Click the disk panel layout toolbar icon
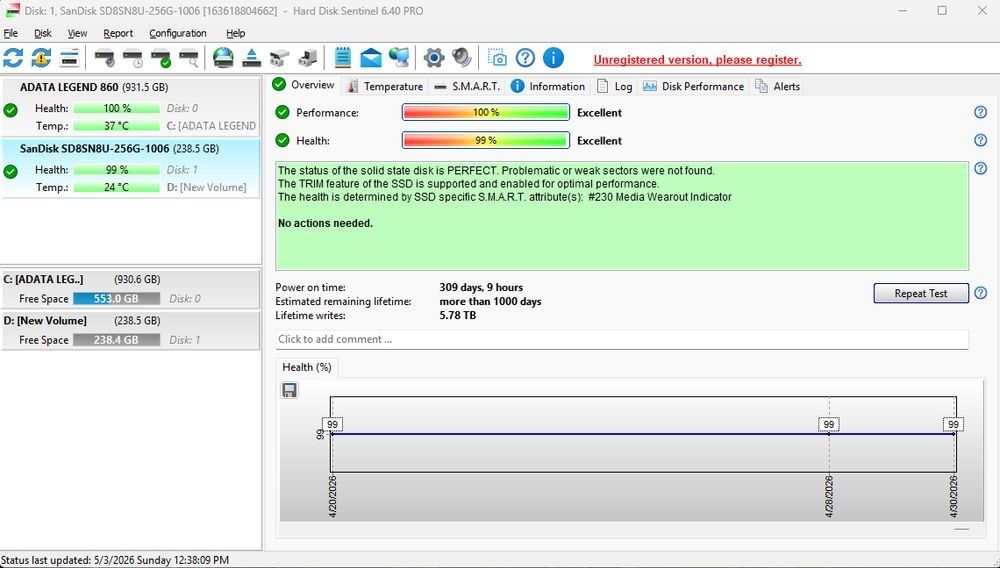This screenshot has height=568, width=1000. 69,58
